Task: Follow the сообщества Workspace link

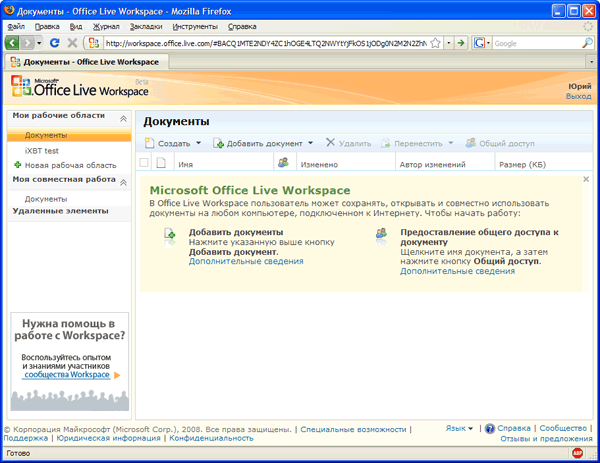Action: coord(67,375)
